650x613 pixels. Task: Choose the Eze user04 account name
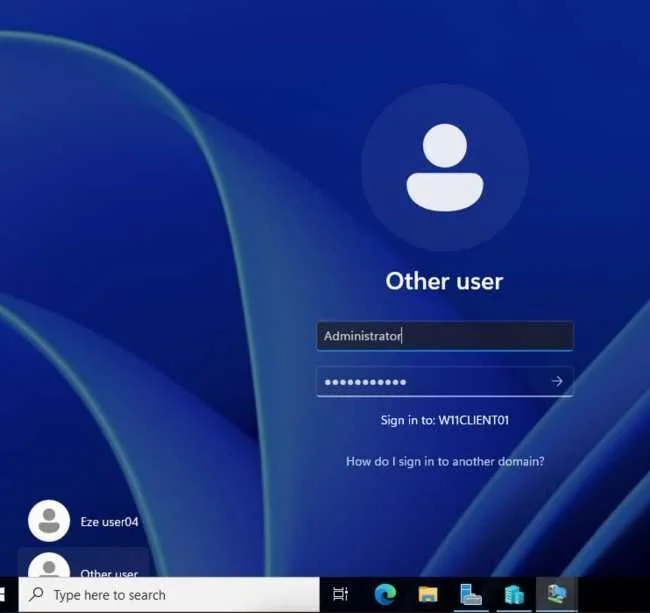tap(109, 522)
